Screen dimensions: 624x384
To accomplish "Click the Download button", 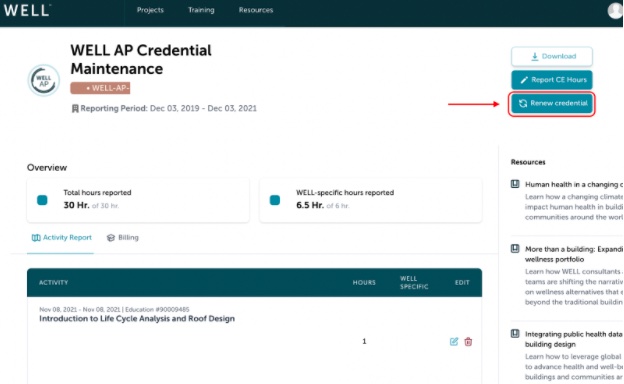I will click(552, 57).
